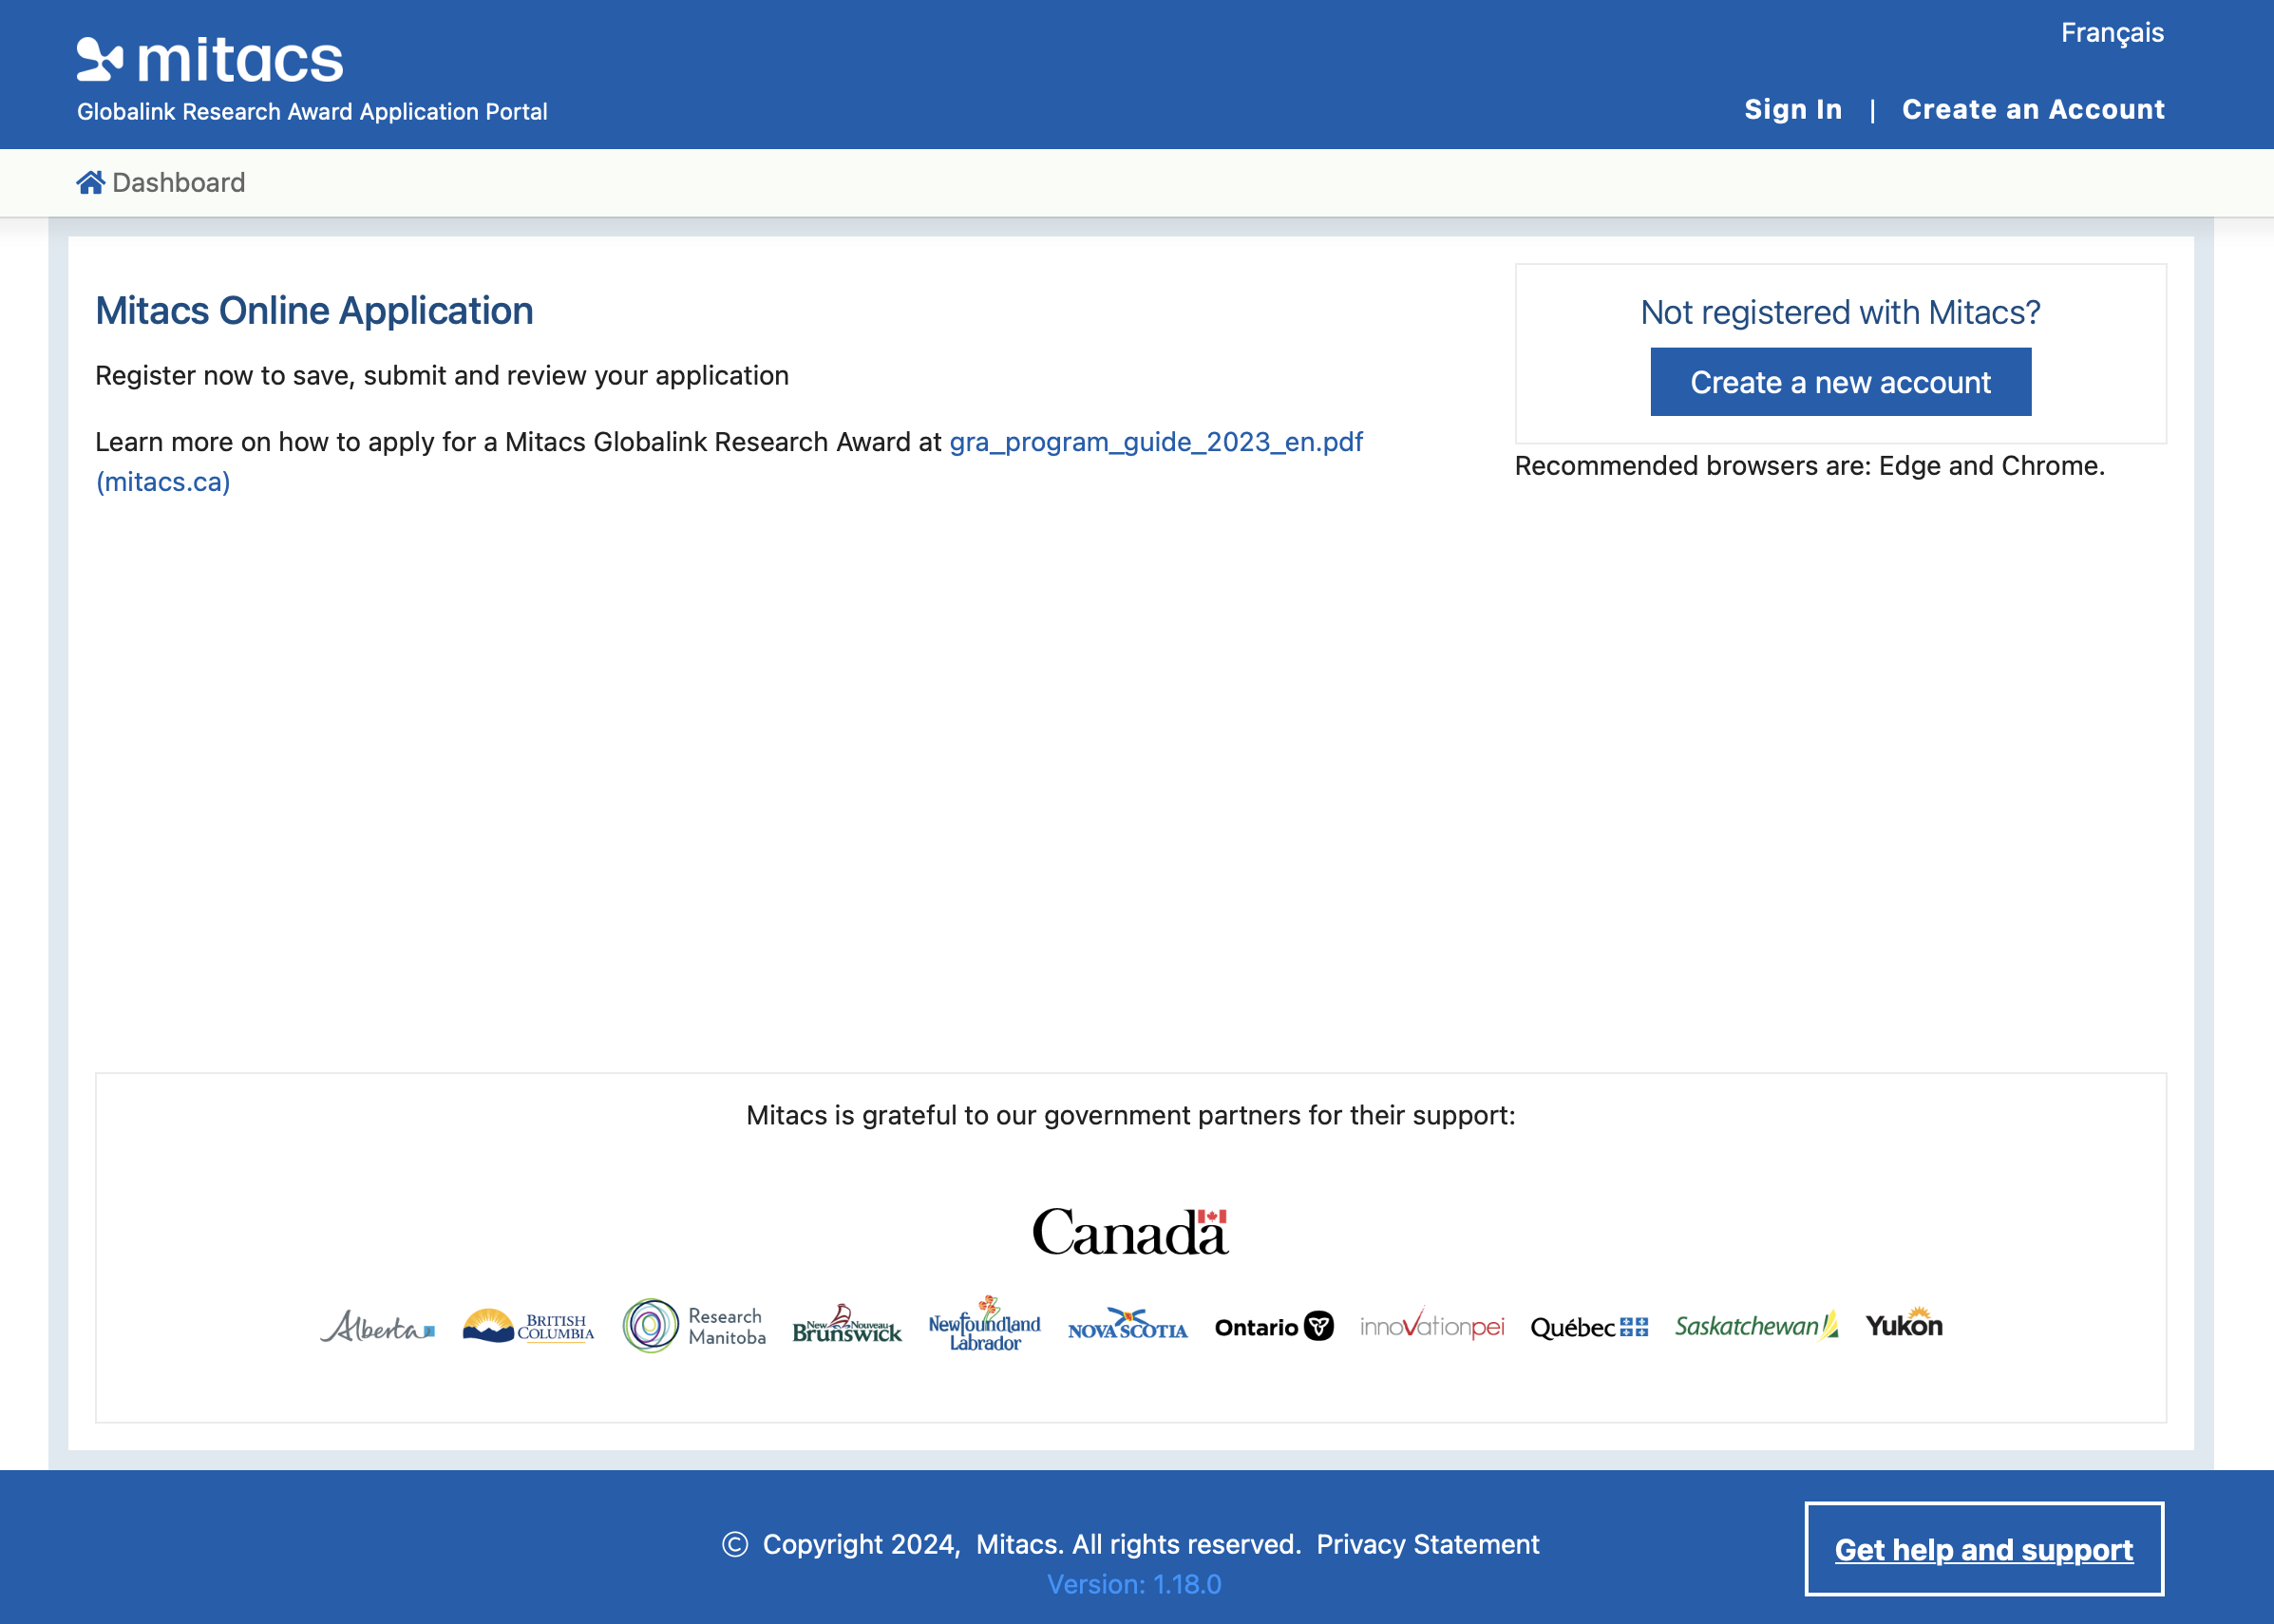Open the Research Manitoba logo
This screenshot has height=1624, width=2274.
click(694, 1326)
